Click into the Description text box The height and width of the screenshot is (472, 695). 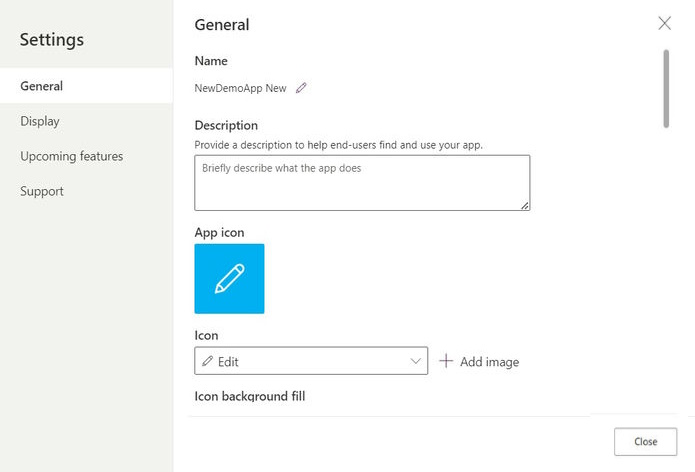point(361,182)
